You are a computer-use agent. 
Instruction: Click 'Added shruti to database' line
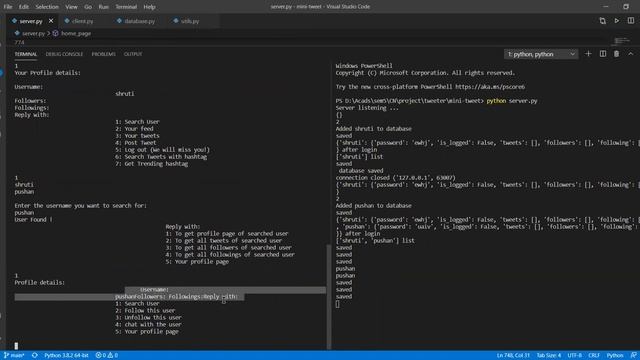373,129
